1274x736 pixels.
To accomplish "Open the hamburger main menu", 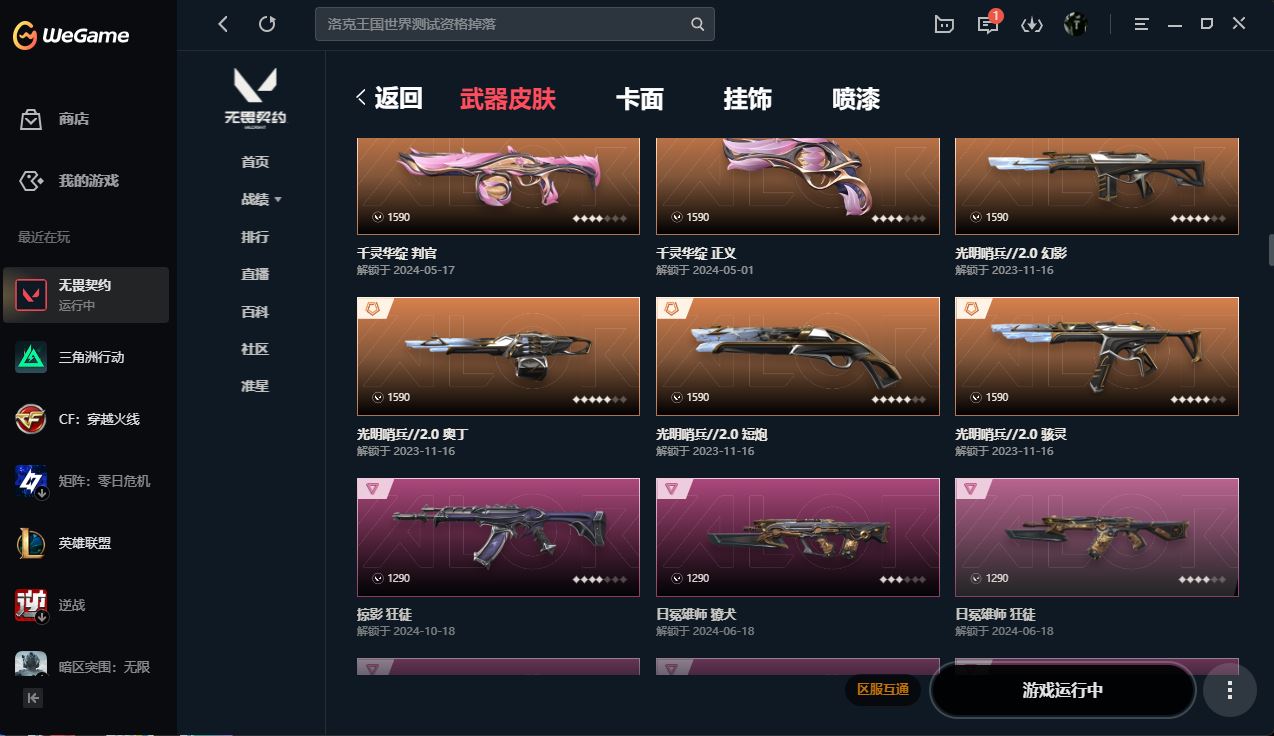I will [x=1141, y=24].
